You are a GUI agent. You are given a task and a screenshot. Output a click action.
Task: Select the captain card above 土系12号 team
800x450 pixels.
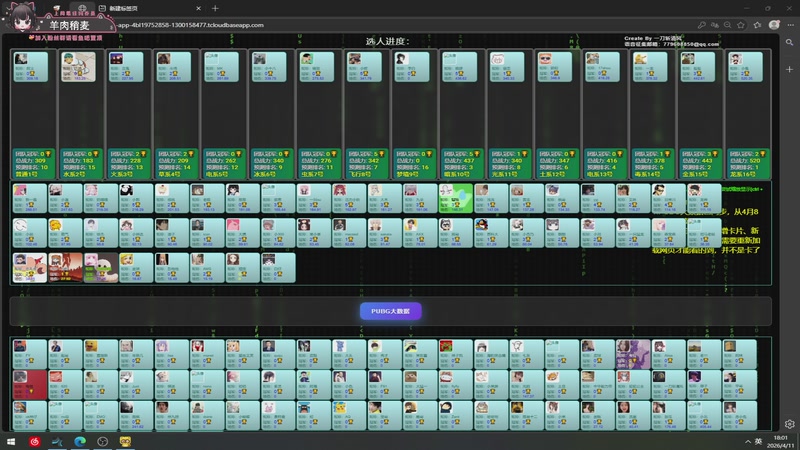pyautogui.click(x=555, y=66)
